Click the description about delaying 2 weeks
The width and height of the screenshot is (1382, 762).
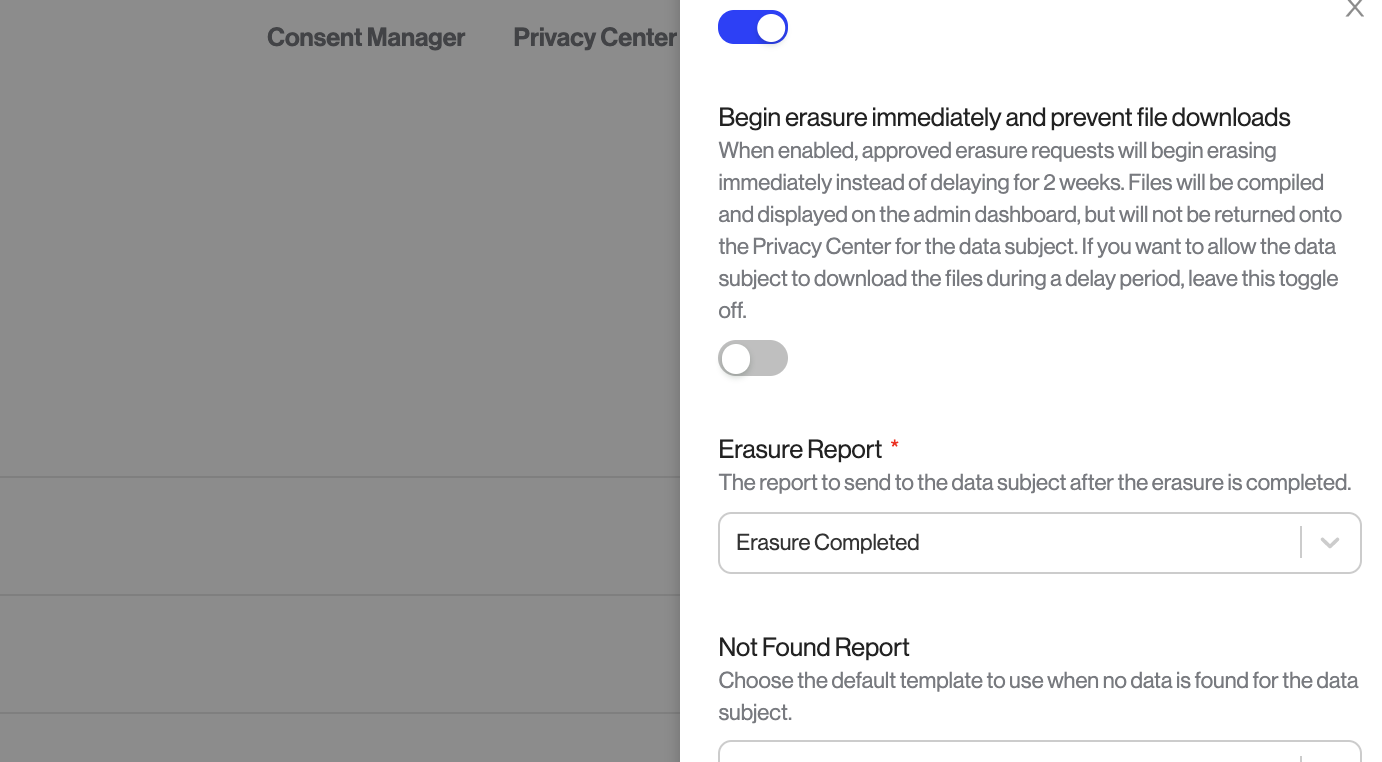click(x=1030, y=230)
